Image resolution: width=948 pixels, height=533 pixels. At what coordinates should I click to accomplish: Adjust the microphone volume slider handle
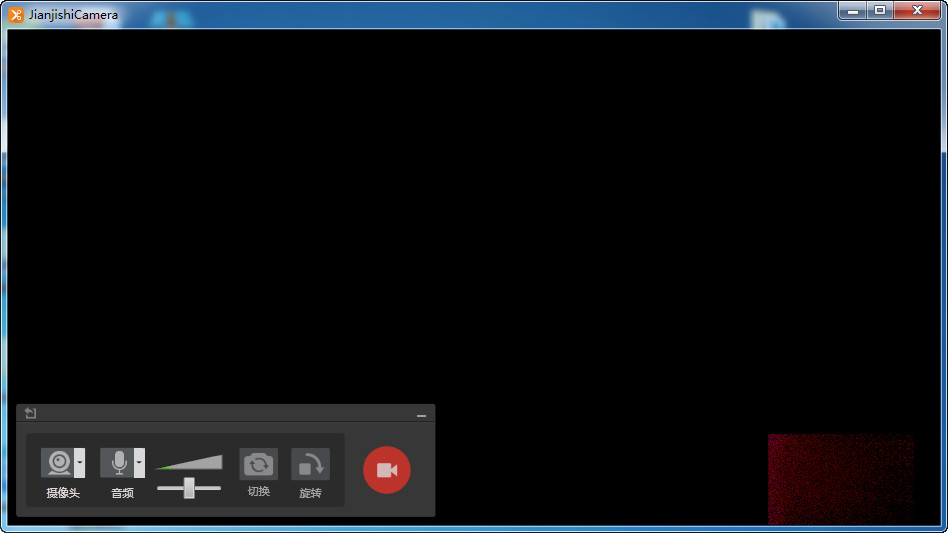pos(189,488)
